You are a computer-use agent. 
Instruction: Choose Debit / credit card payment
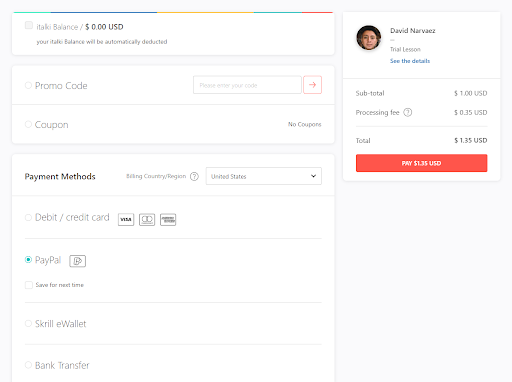coord(28,217)
